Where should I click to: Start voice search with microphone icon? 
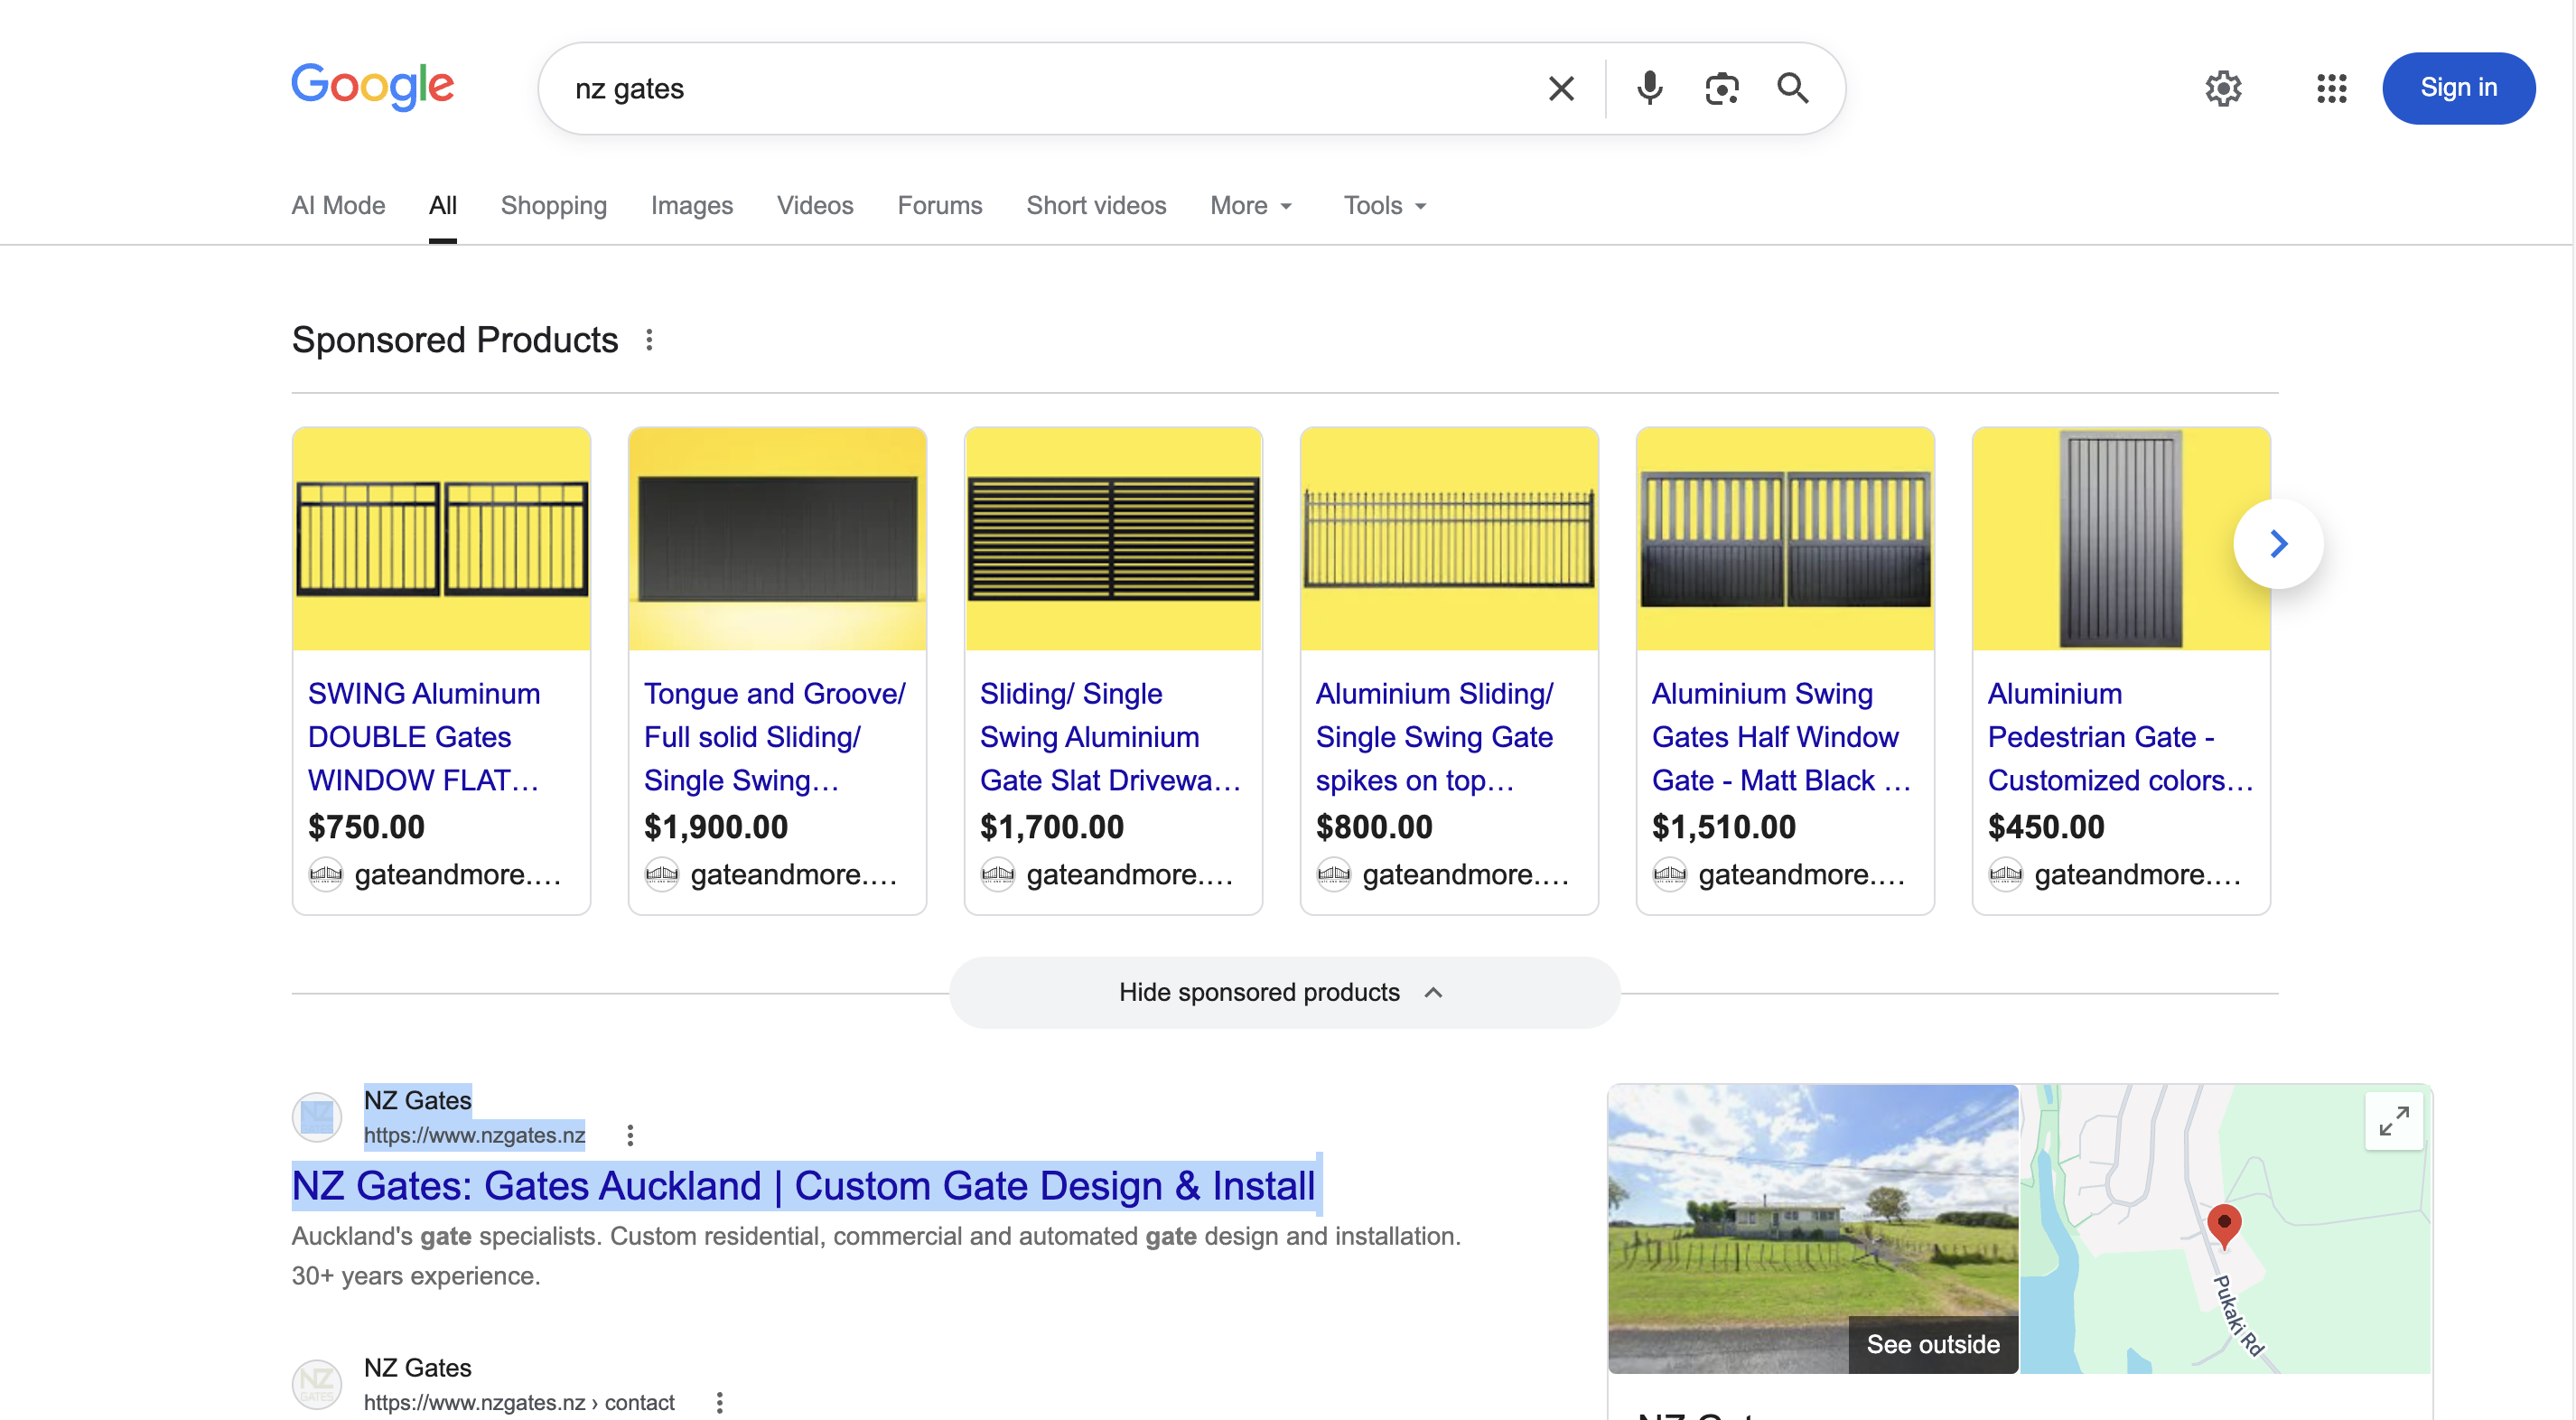pyautogui.click(x=1649, y=88)
